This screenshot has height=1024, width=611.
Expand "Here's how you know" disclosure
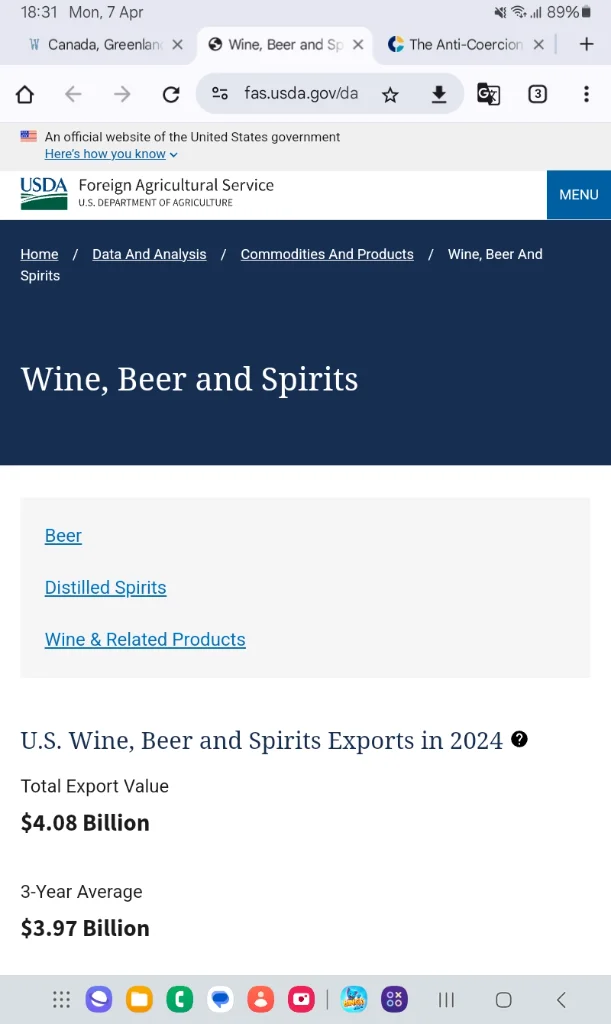coord(111,154)
